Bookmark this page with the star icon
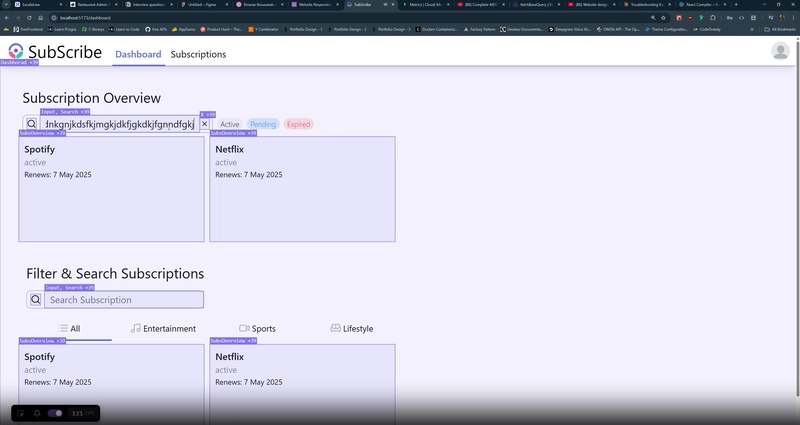 coord(663,17)
